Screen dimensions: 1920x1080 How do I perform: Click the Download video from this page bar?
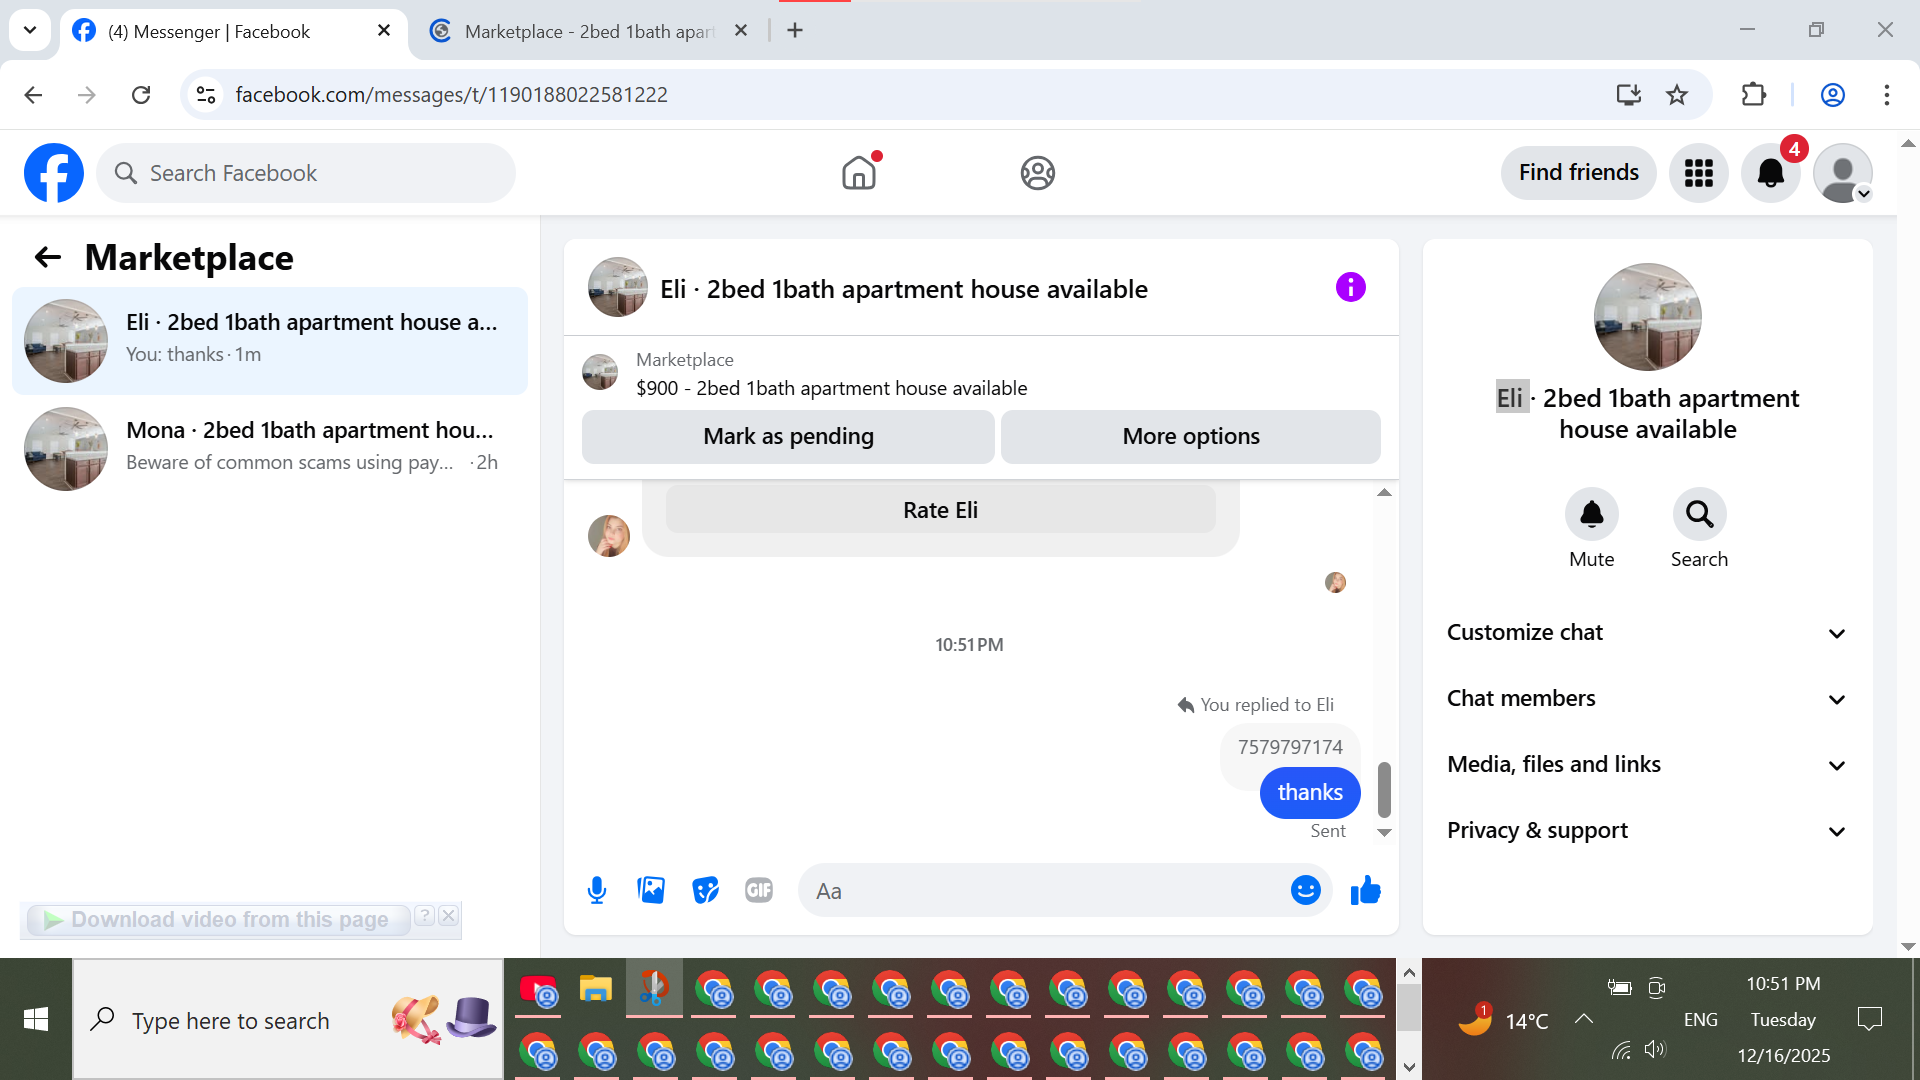218,920
